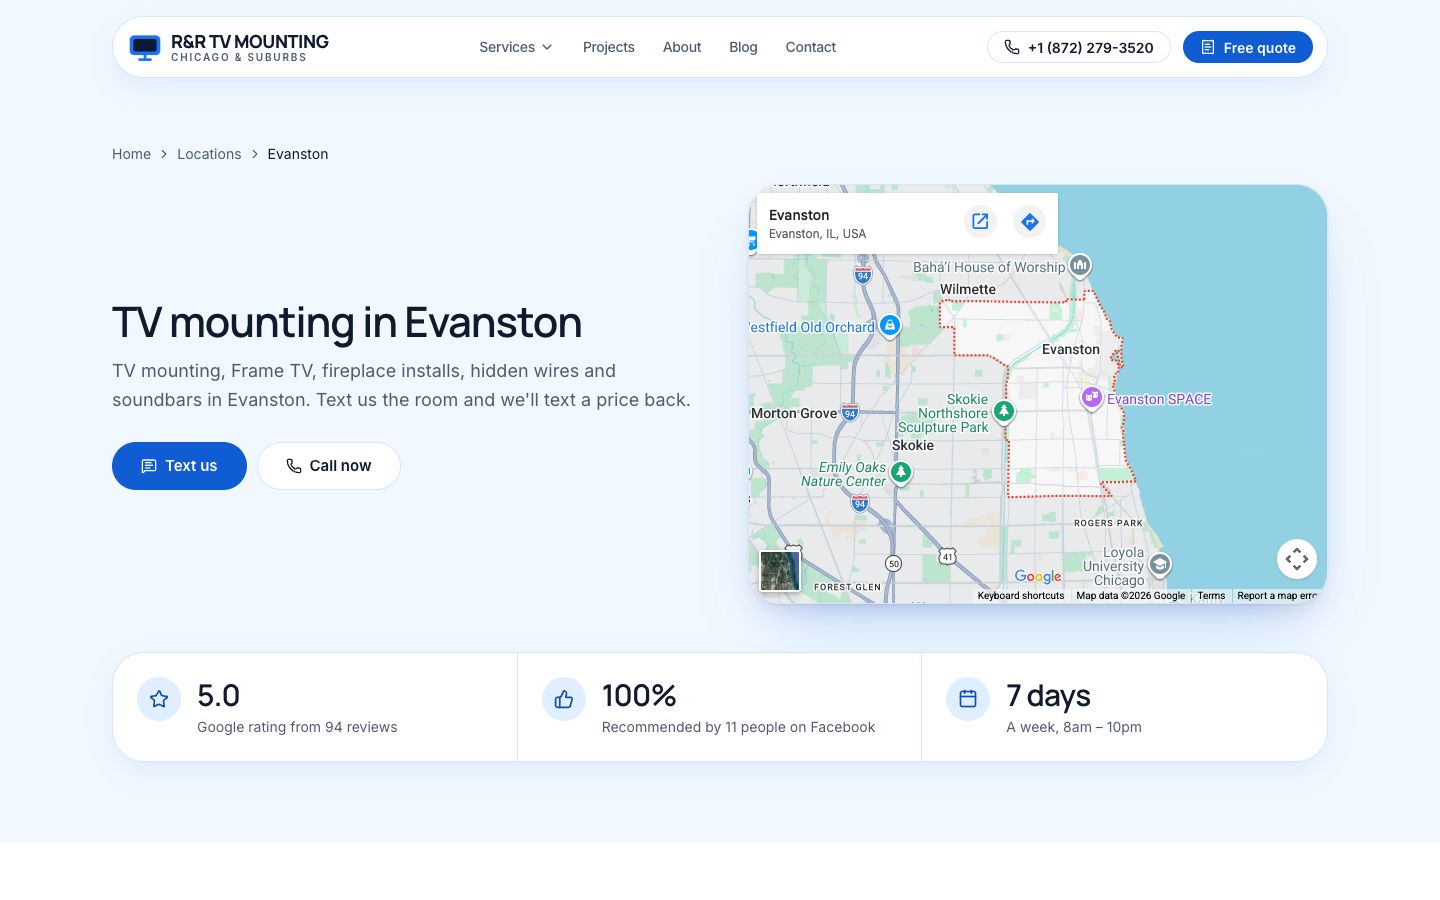Call the +1 (872) 279-3520 header number
This screenshot has width=1440, height=900.
click(1079, 47)
